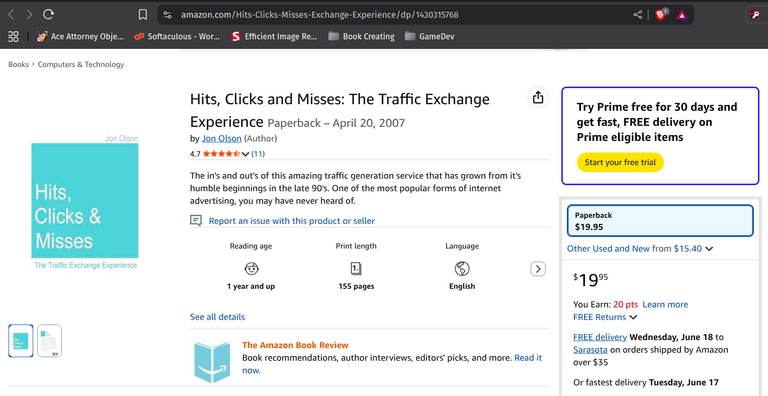The width and height of the screenshot is (768, 396).
Task: Advance product details carousel right arrow
Action: 538,269
